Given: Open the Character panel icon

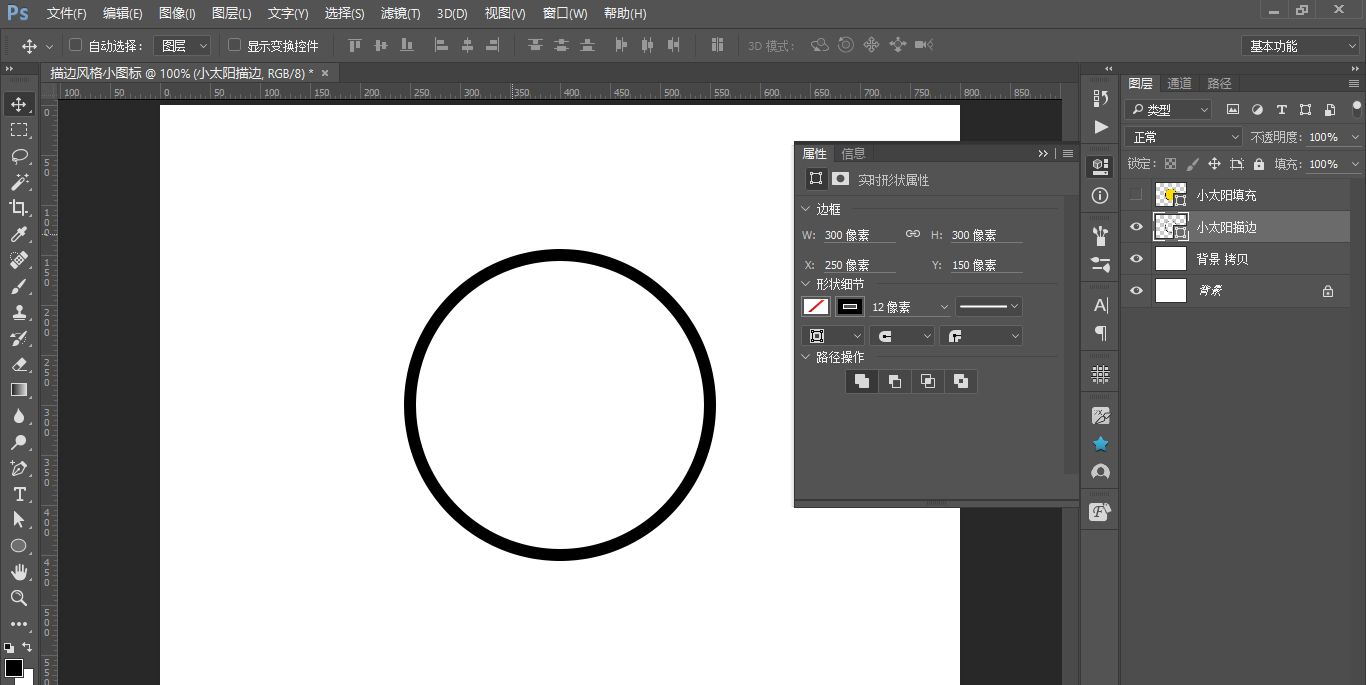Looking at the screenshot, I should click(x=1101, y=305).
